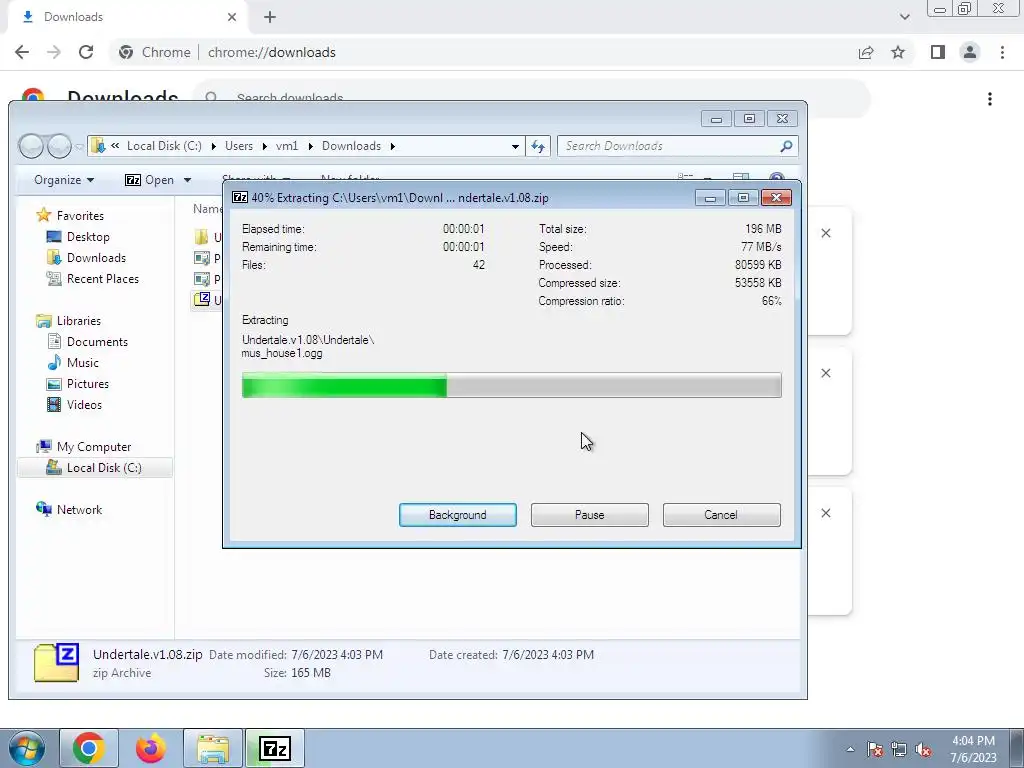Bookmark this tab with the star icon
1024x768 pixels.
[x=898, y=52]
